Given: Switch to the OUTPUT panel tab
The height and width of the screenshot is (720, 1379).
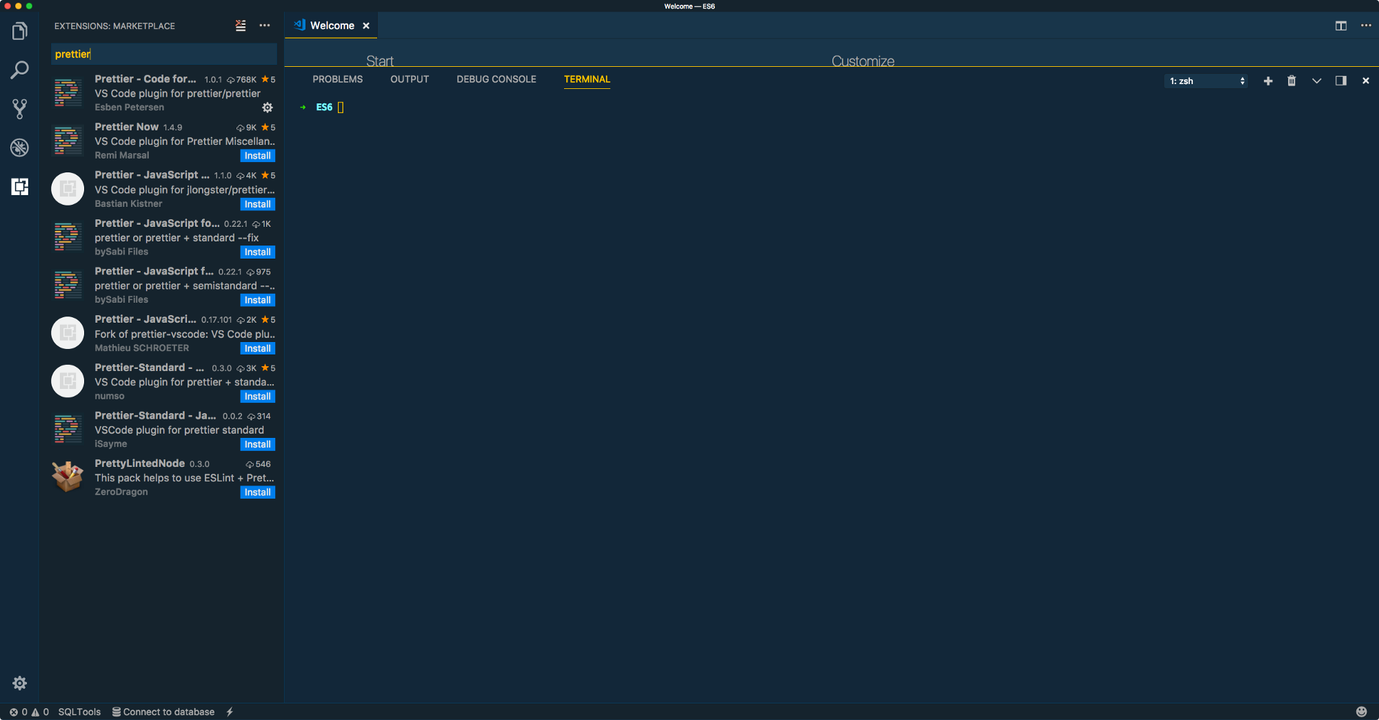Looking at the screenshot, I should 410,79.
